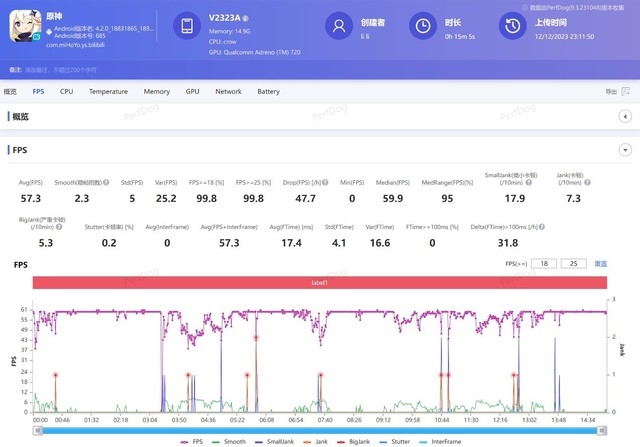Click the FPS threshold field showing 18

pos(545,264)
